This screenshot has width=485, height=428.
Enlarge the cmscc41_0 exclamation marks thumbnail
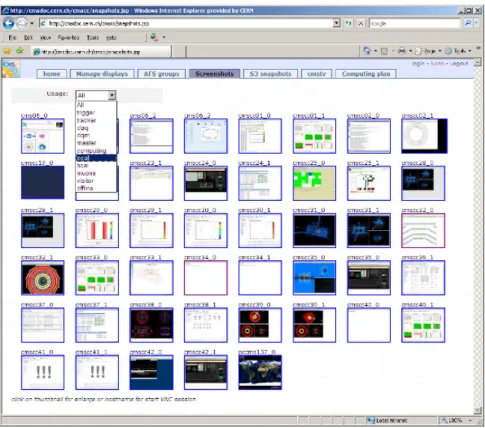[x=43, y=372]
